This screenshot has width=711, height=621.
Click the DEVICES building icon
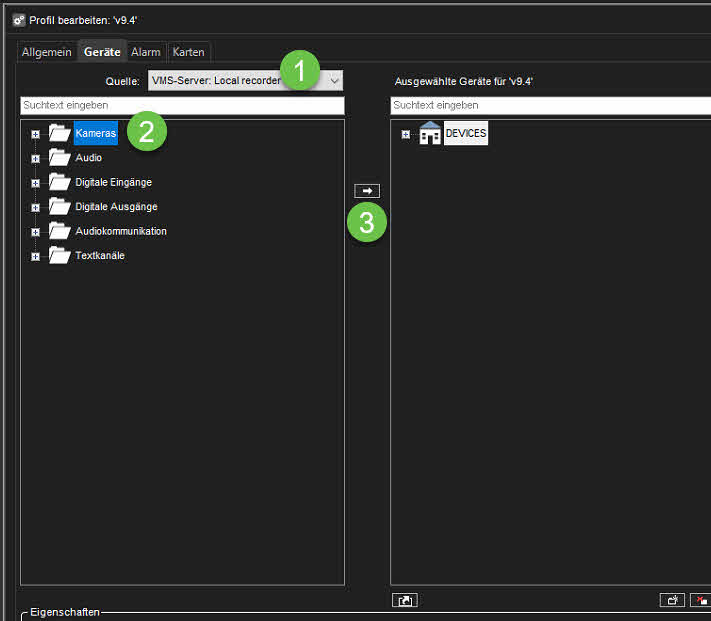coord(430,134)
